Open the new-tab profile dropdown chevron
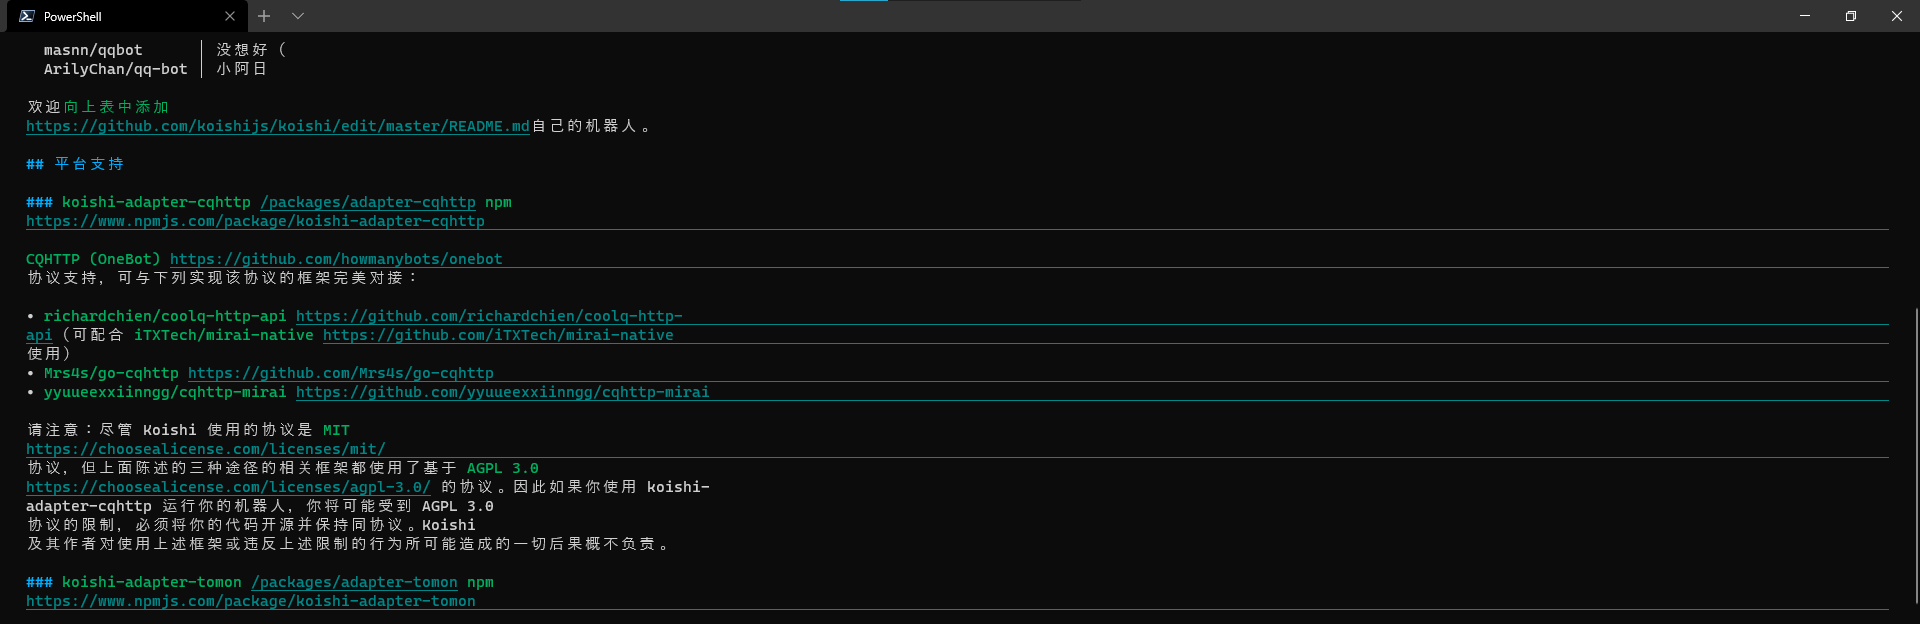 pos(297,16)
